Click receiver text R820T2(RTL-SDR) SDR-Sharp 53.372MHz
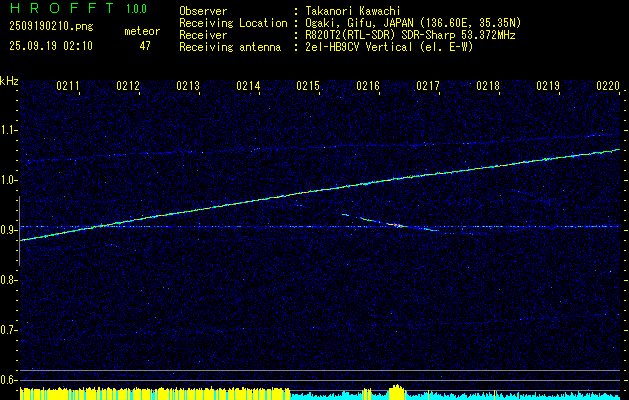629x400 pixels. (x=410, y=35)
